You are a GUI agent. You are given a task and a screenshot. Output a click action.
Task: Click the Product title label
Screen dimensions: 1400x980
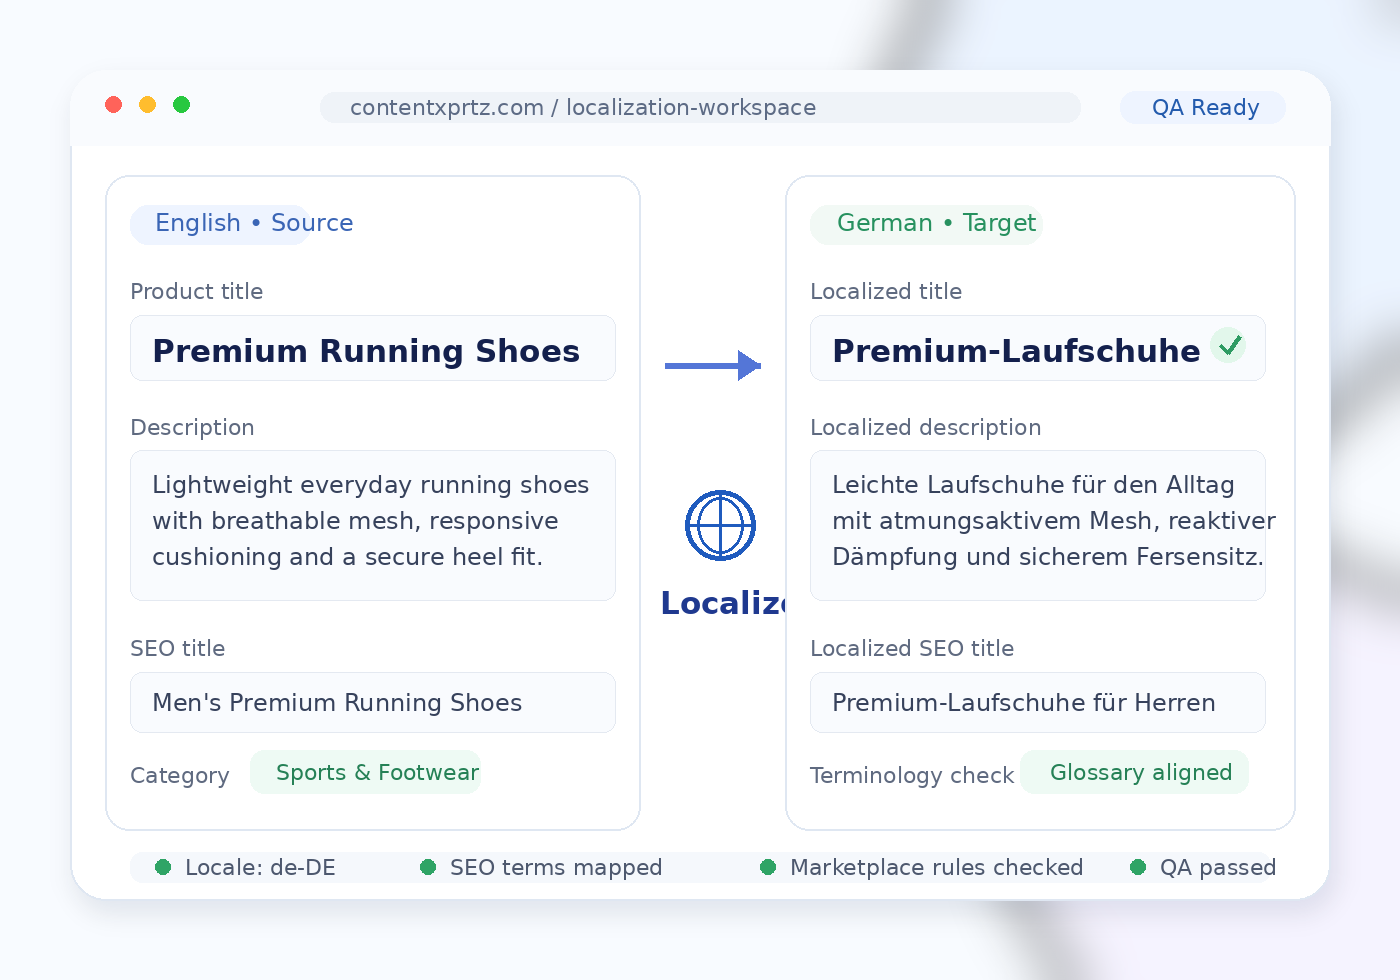pos(197,291)
